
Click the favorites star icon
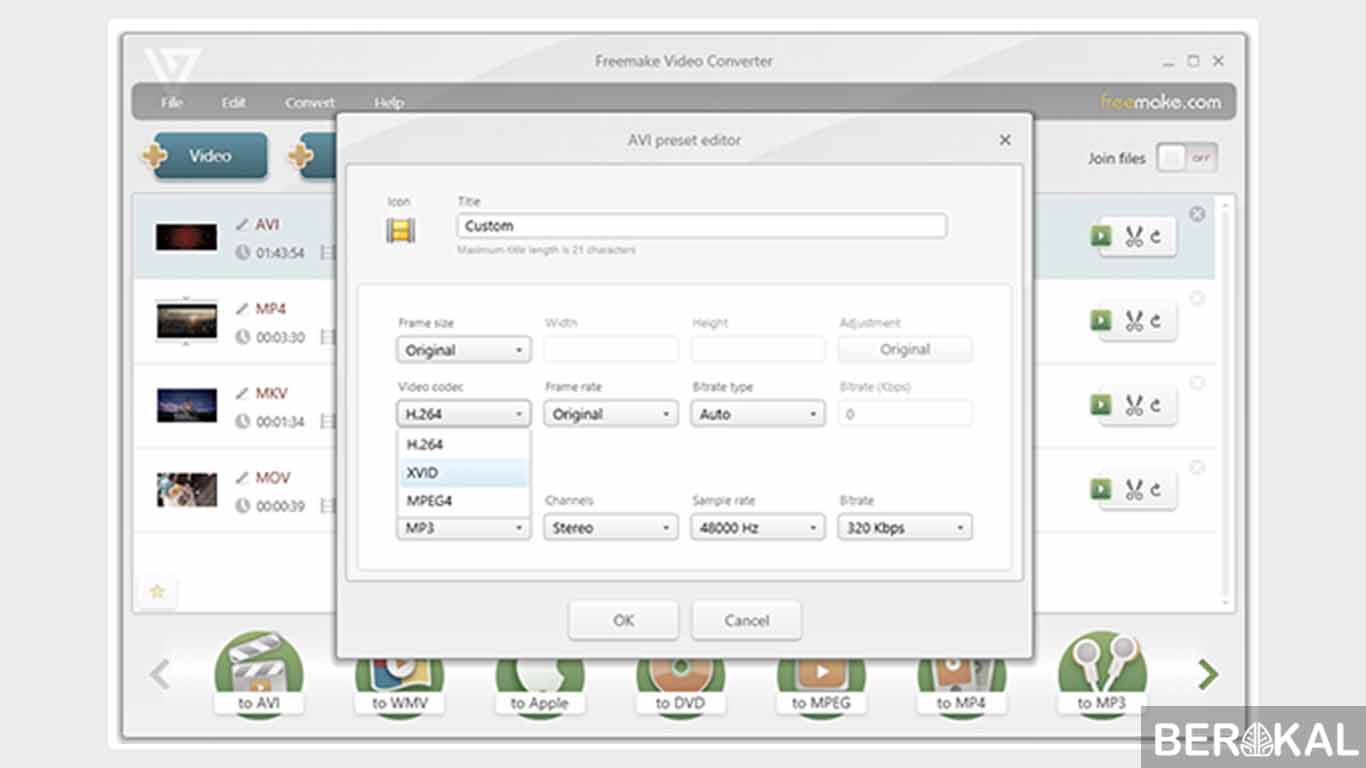[157, 591]
